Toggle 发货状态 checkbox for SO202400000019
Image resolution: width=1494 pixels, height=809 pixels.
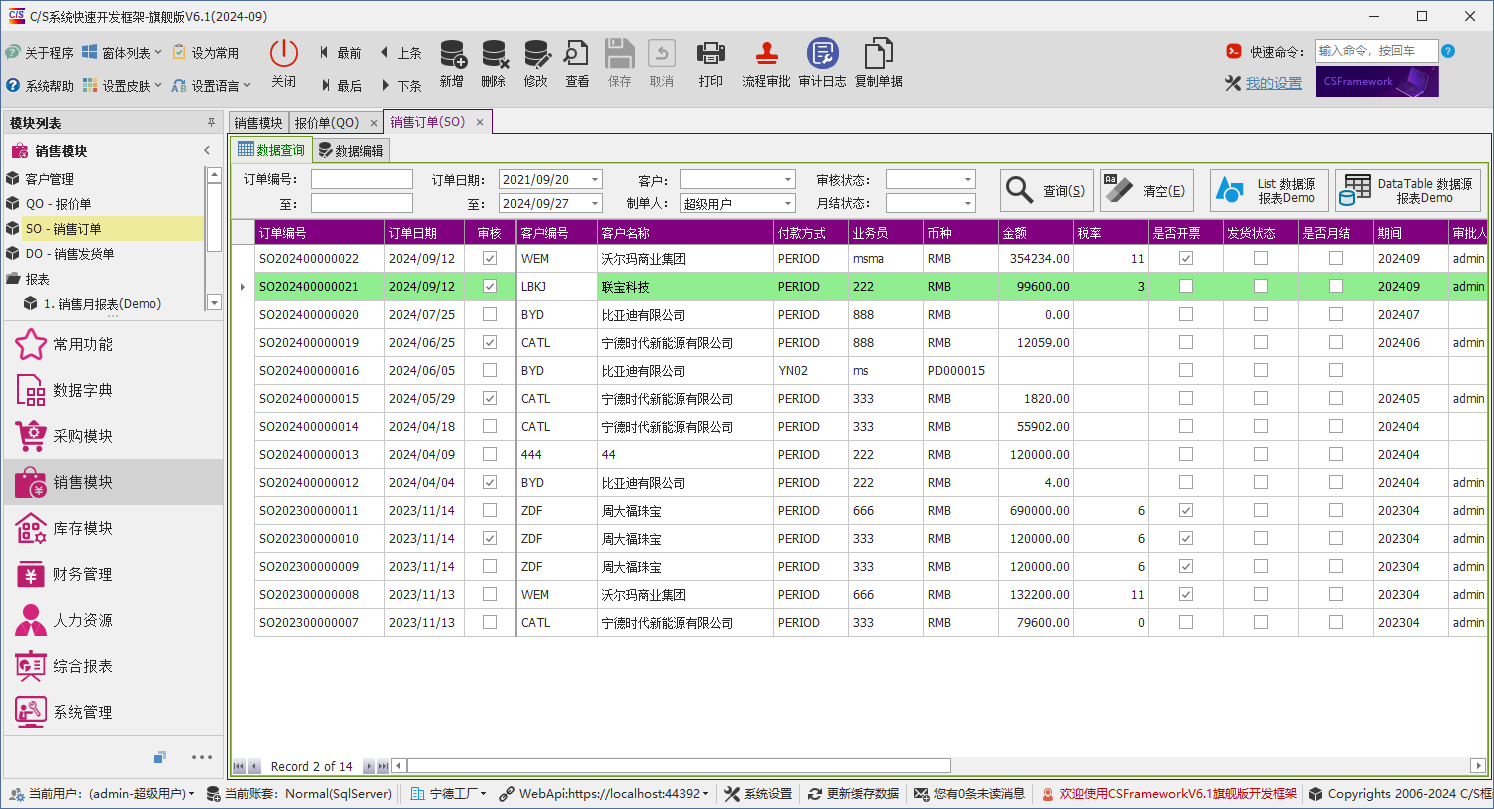1261,342
